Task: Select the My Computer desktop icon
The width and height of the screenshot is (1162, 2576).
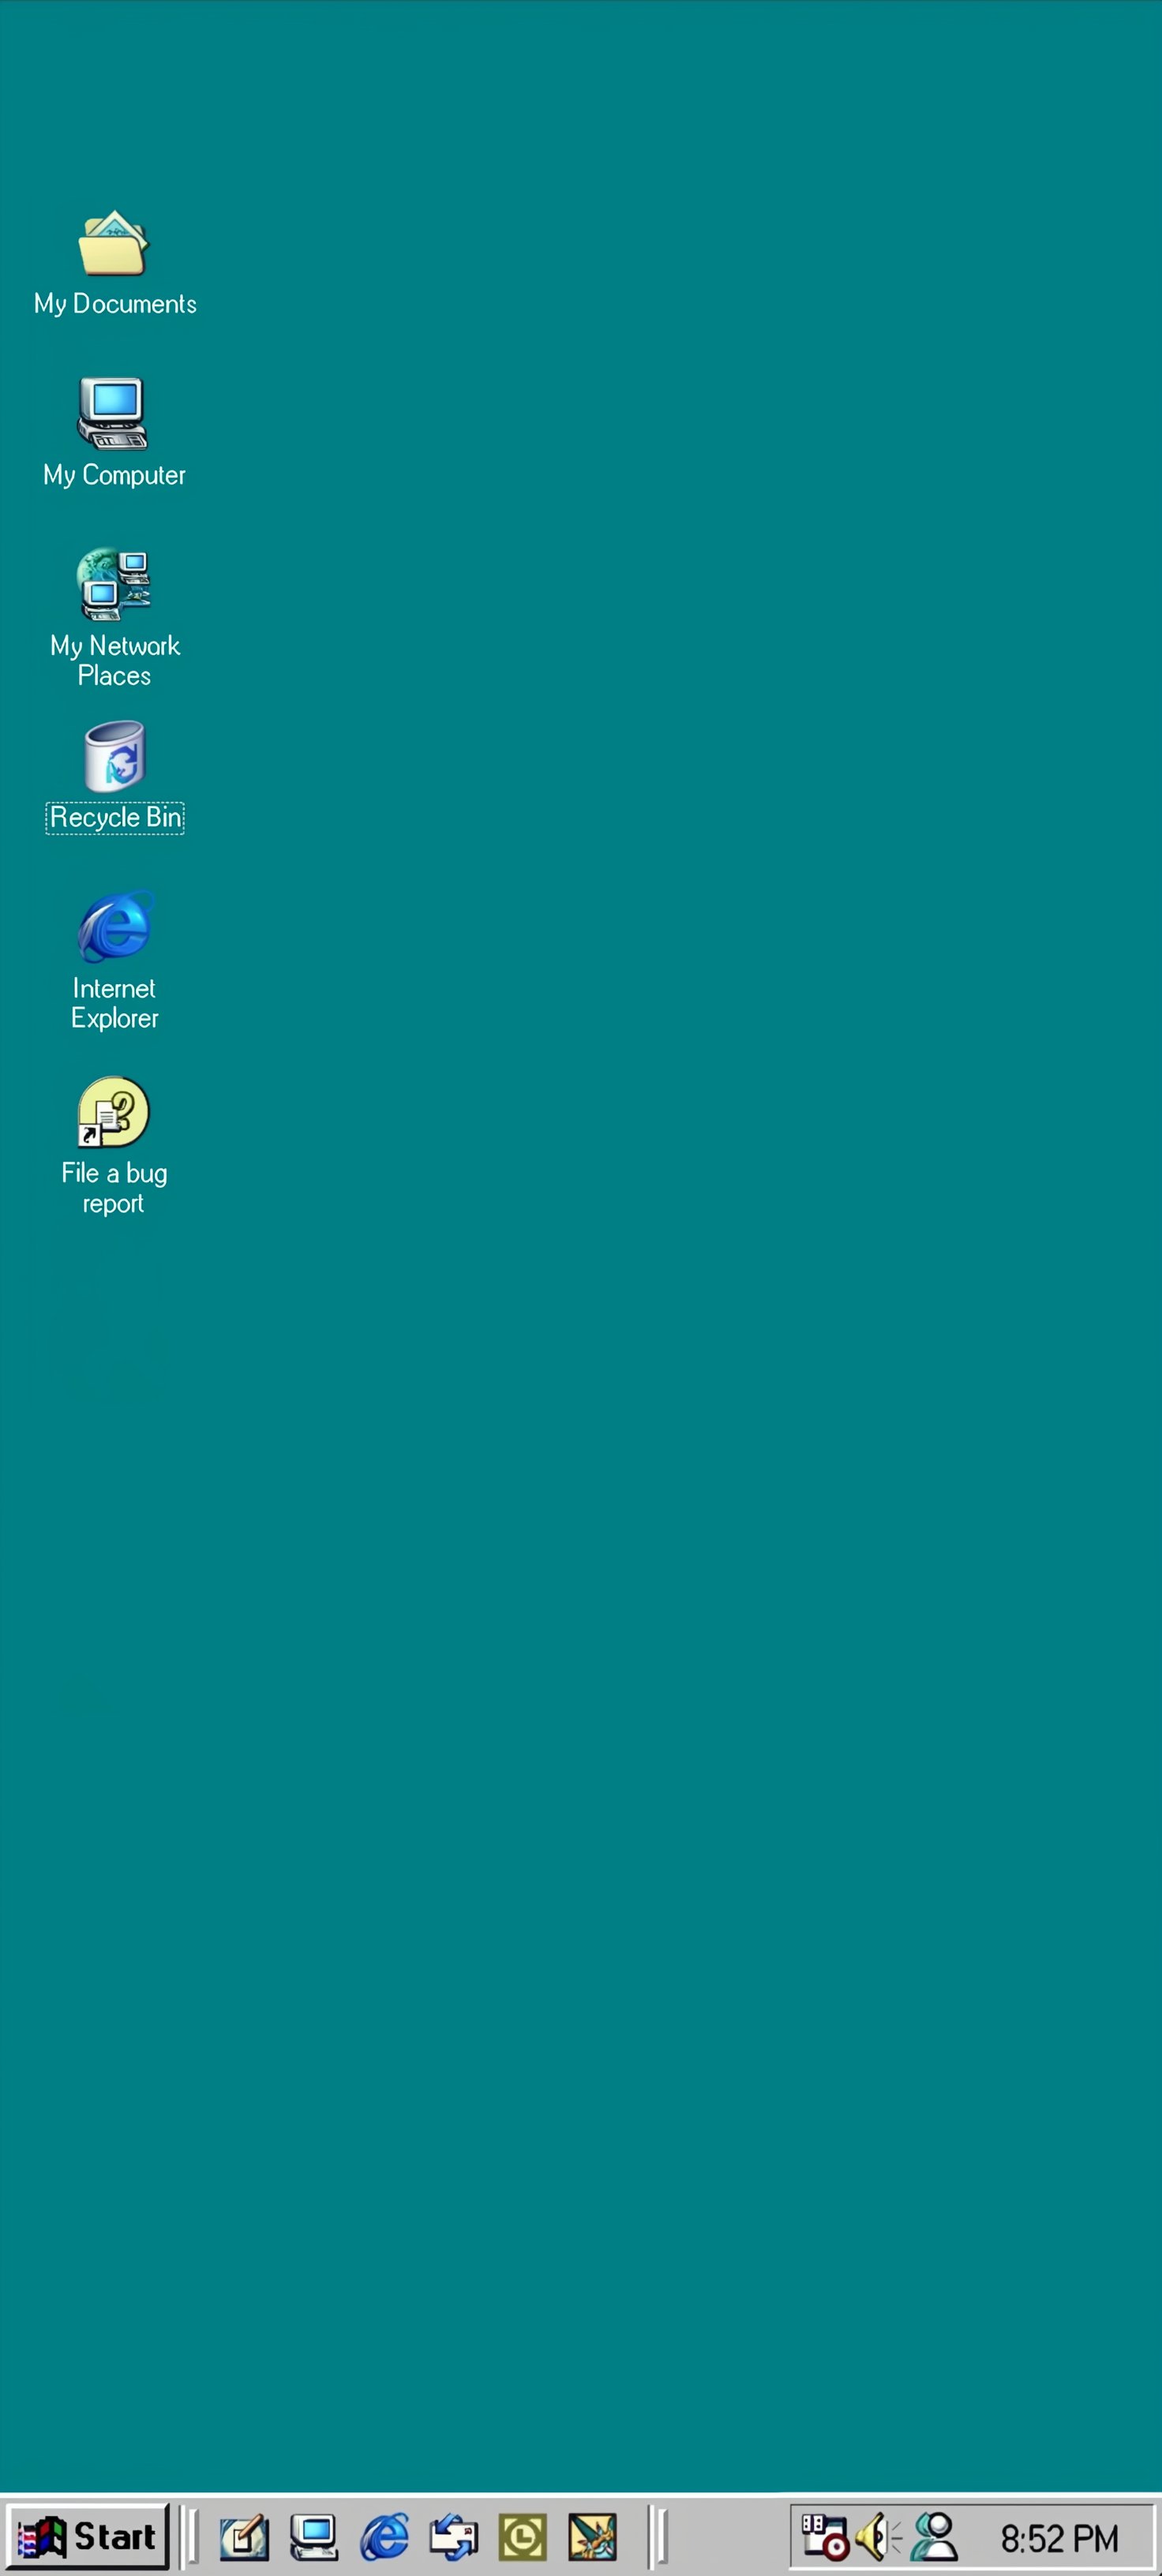Action: pyautogui.click(x=113, y=414)
